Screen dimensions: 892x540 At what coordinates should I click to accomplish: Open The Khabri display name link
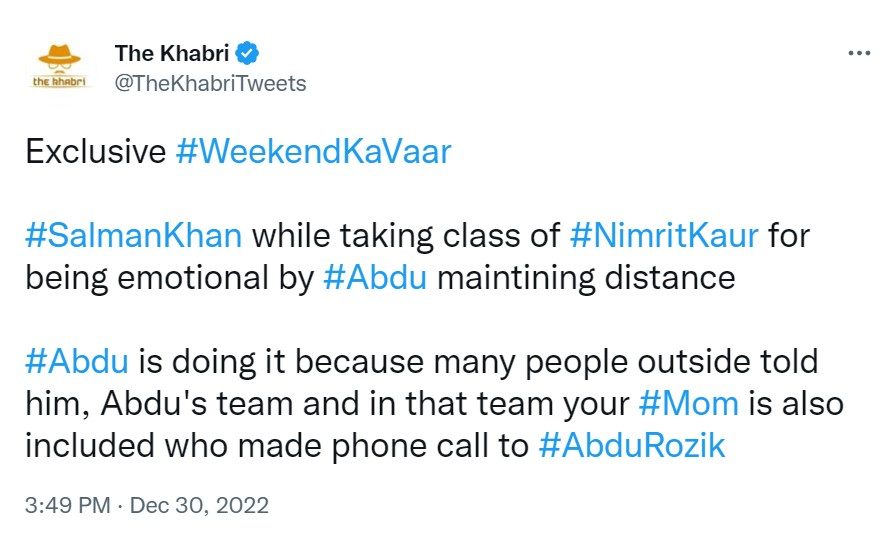pos(173,53)
